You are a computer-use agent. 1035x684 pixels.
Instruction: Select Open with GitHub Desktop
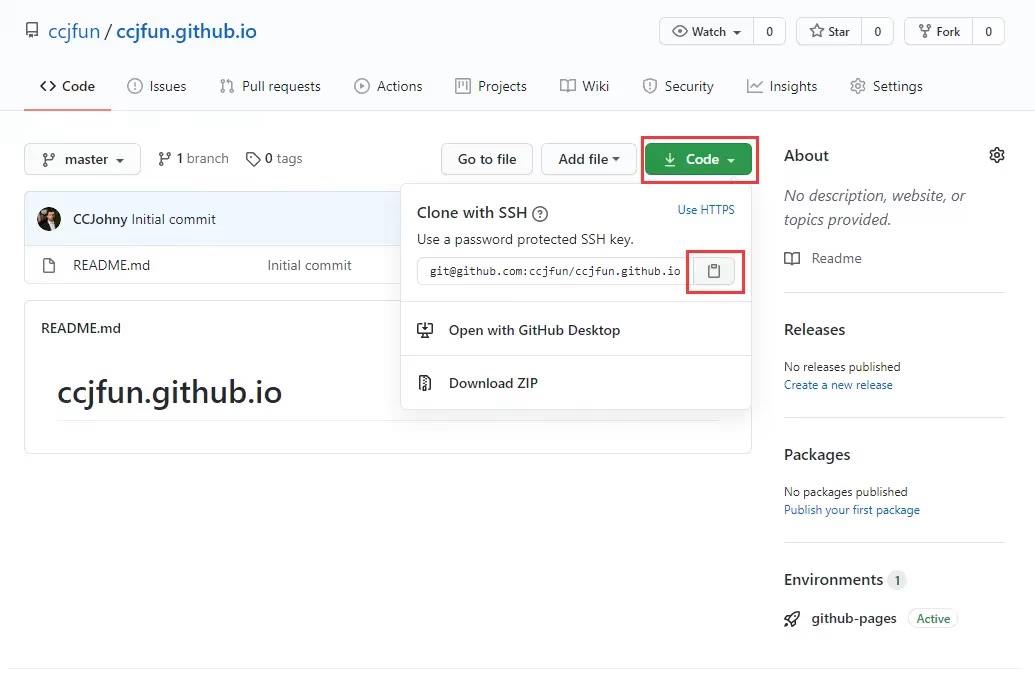coord(534,330)
